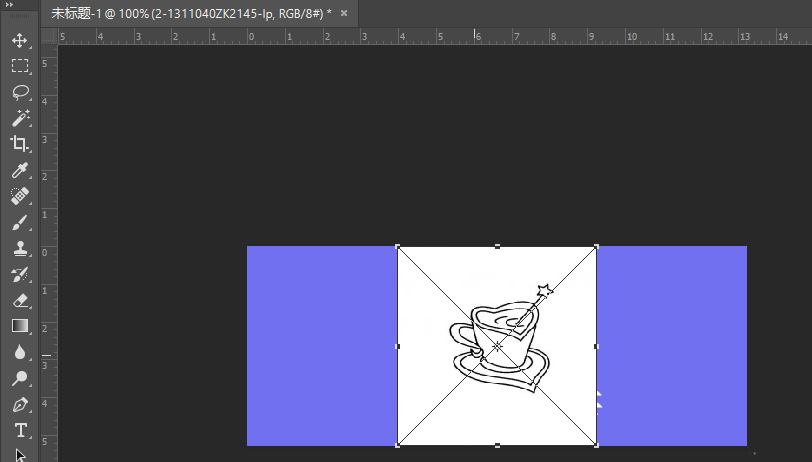Viewport: 812px width, 462px height.
Task: Select the Clone Stamp tool
Action: (20, 249)
